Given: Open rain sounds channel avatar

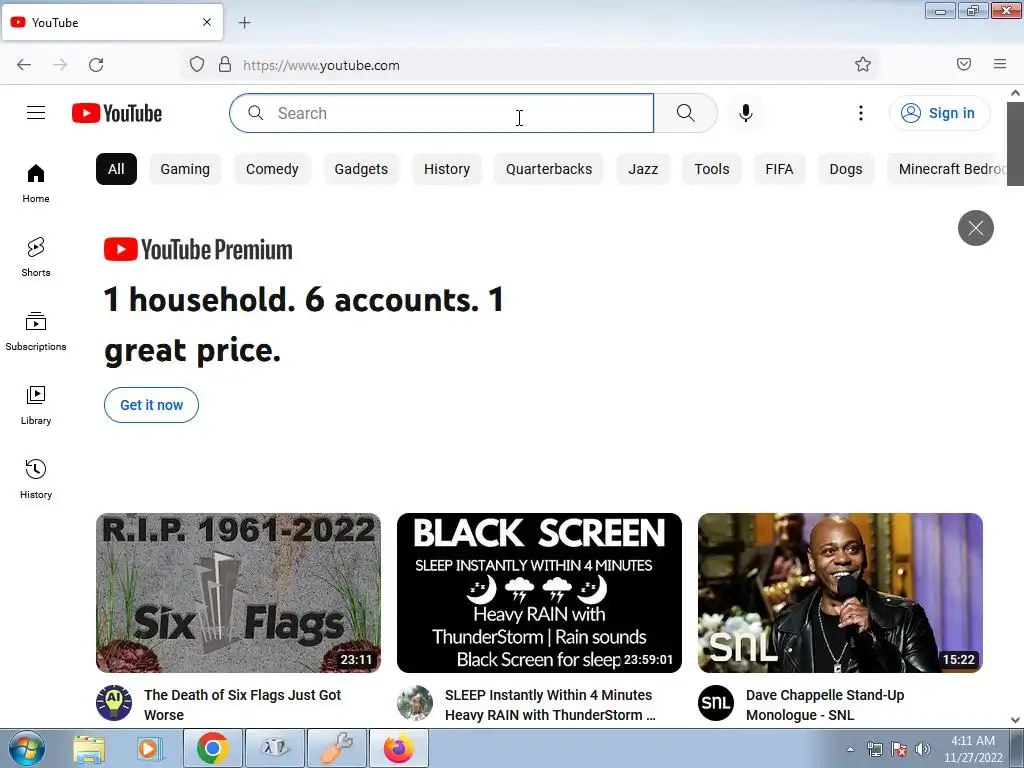Looking at the screenshot, I should click(x=415, y=703).
